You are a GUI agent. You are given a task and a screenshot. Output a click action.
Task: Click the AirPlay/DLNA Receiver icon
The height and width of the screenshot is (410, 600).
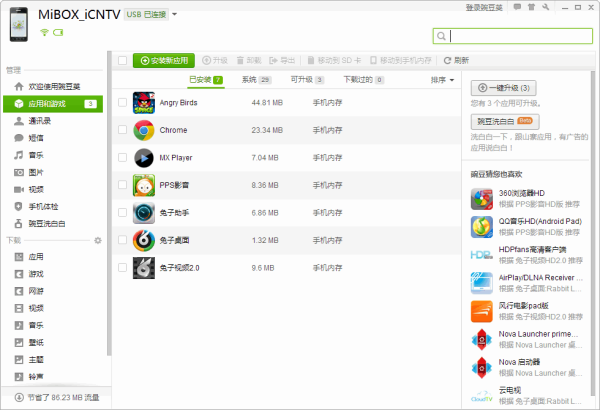pyautogui.click(x=482, y=283)
